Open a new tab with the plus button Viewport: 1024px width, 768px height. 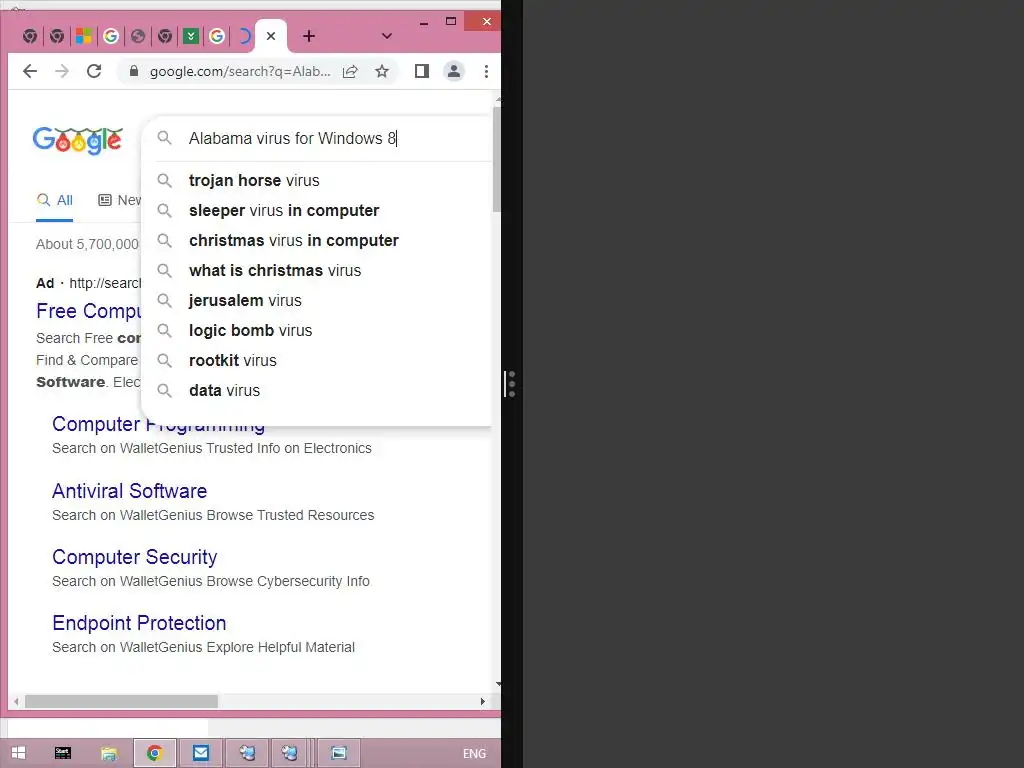point(309,36)
